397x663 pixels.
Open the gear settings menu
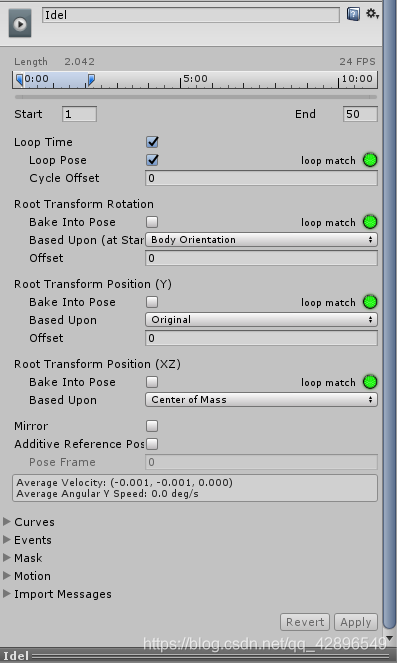(x=372, y=14)
